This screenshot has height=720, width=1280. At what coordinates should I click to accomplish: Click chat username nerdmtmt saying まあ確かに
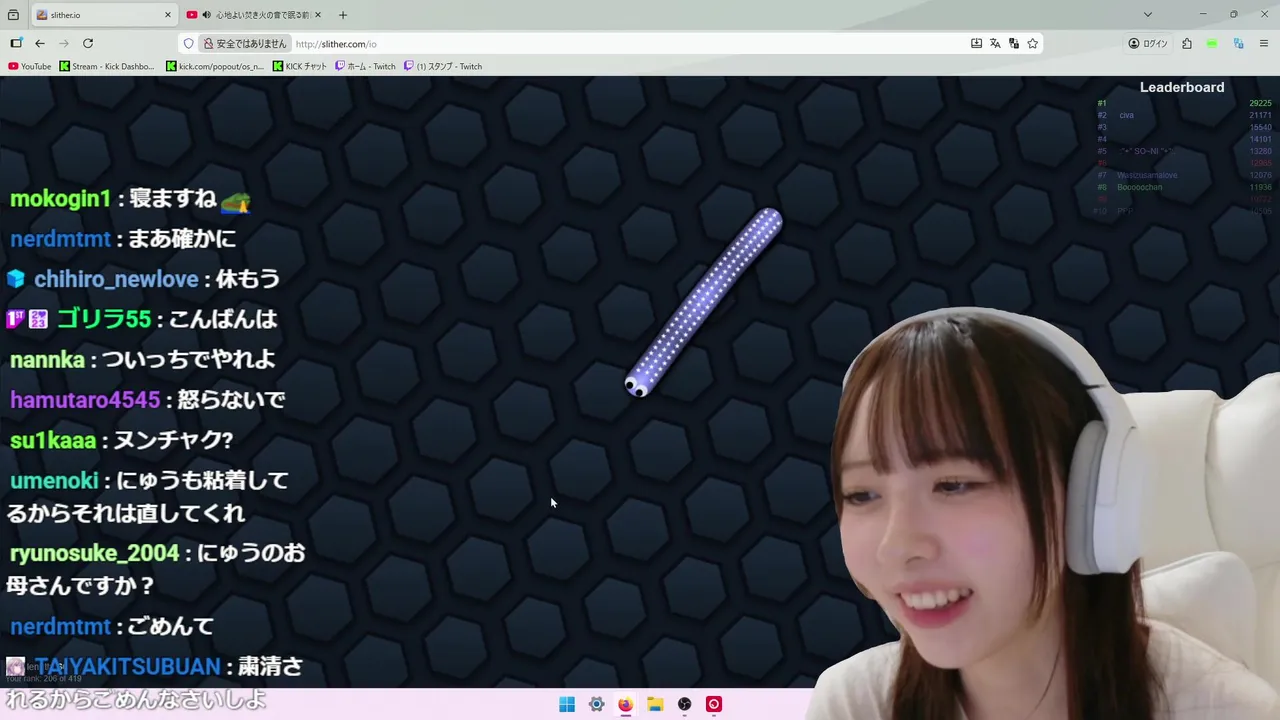tap(60, 239)
